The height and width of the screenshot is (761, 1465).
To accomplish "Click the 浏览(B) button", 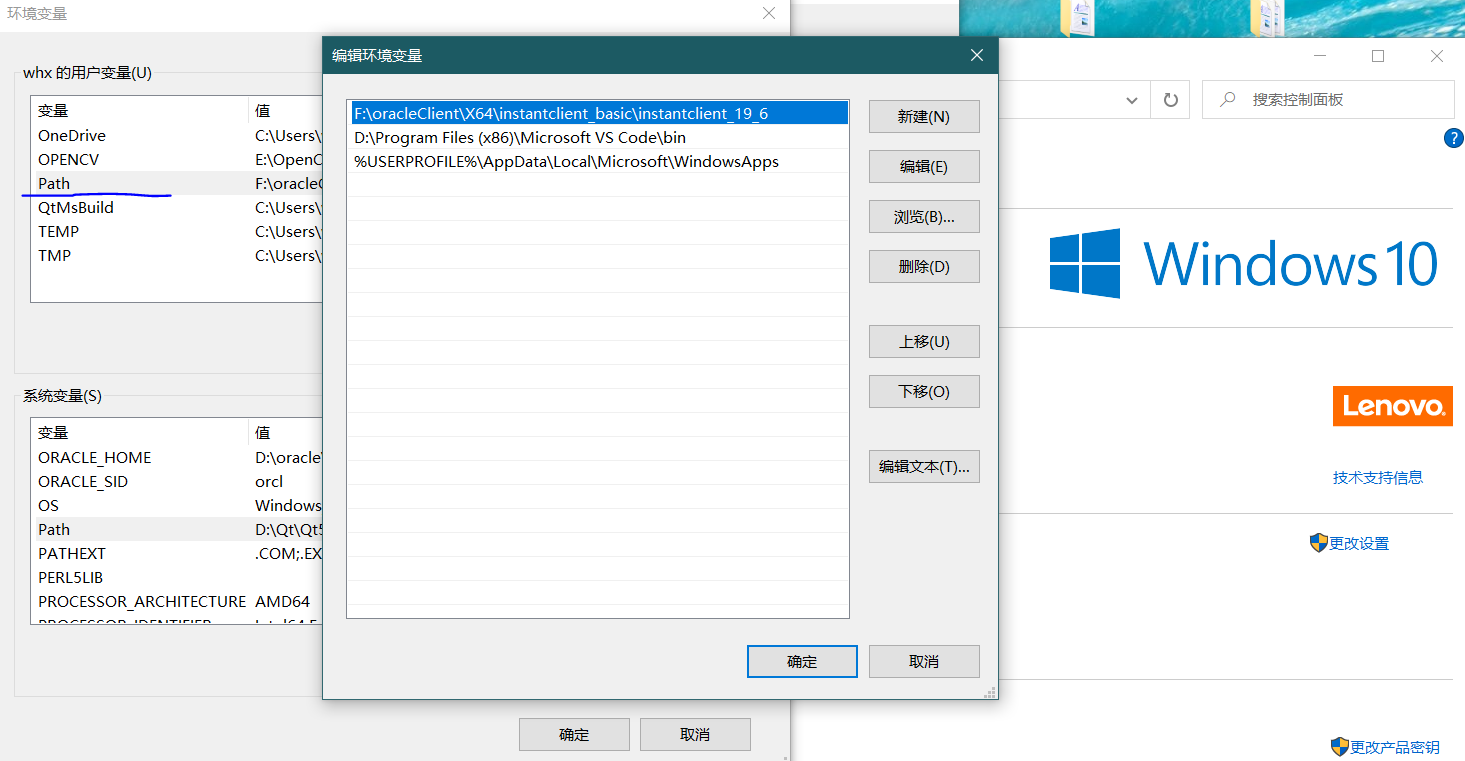I will [923, 216].
